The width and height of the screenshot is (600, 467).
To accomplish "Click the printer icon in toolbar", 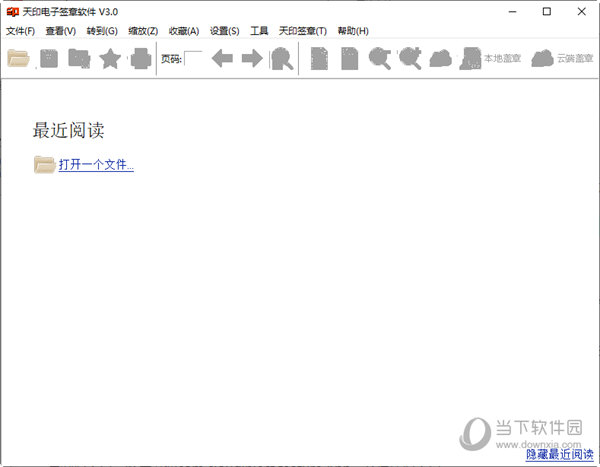I will [140, 59].
